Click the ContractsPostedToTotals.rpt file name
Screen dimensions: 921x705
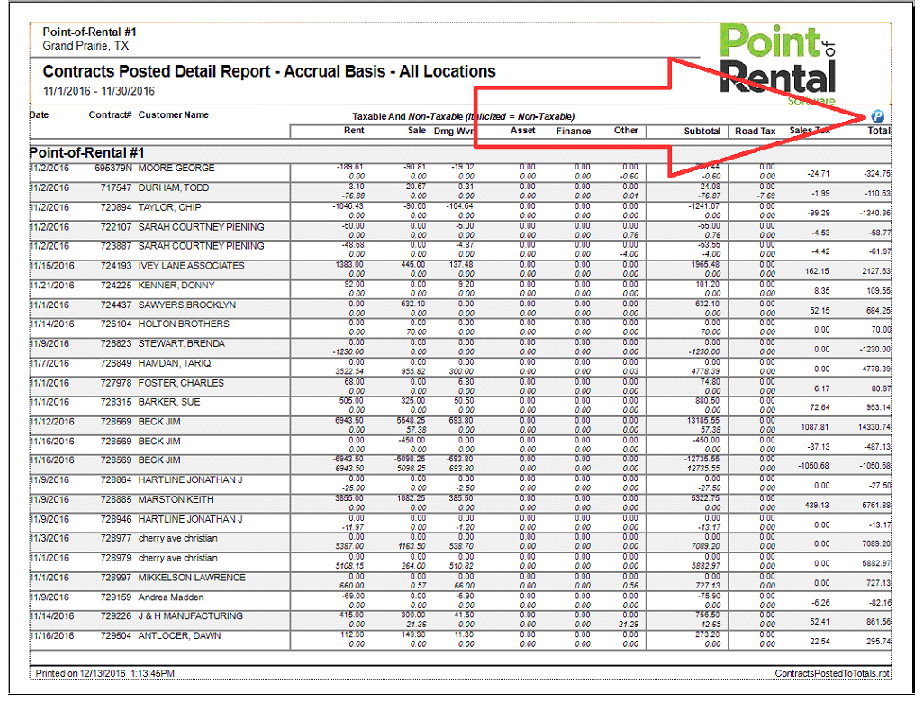832,673
